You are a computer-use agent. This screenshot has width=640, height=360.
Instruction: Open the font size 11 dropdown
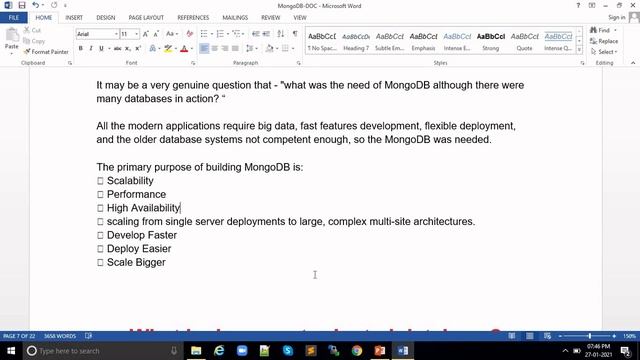[136, 34]
